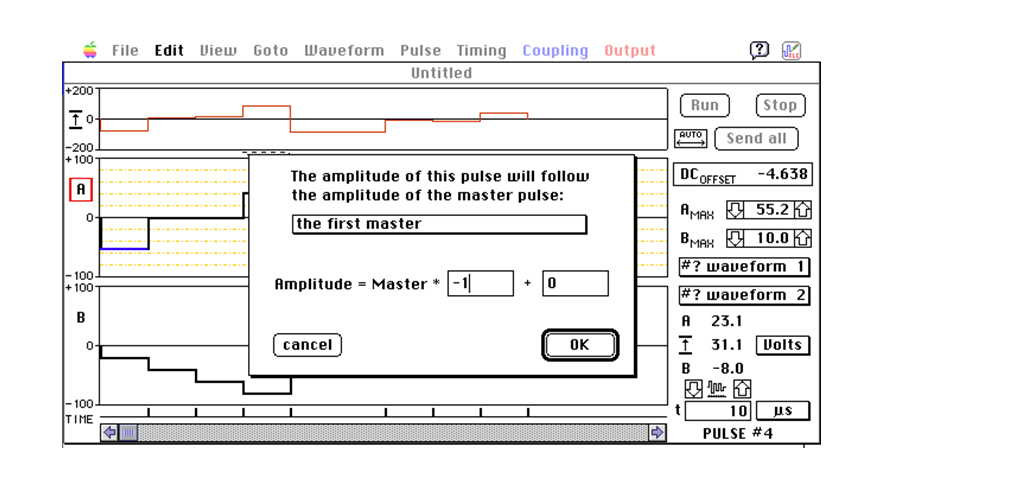
Task: Click the Run button
Action: 705,105
